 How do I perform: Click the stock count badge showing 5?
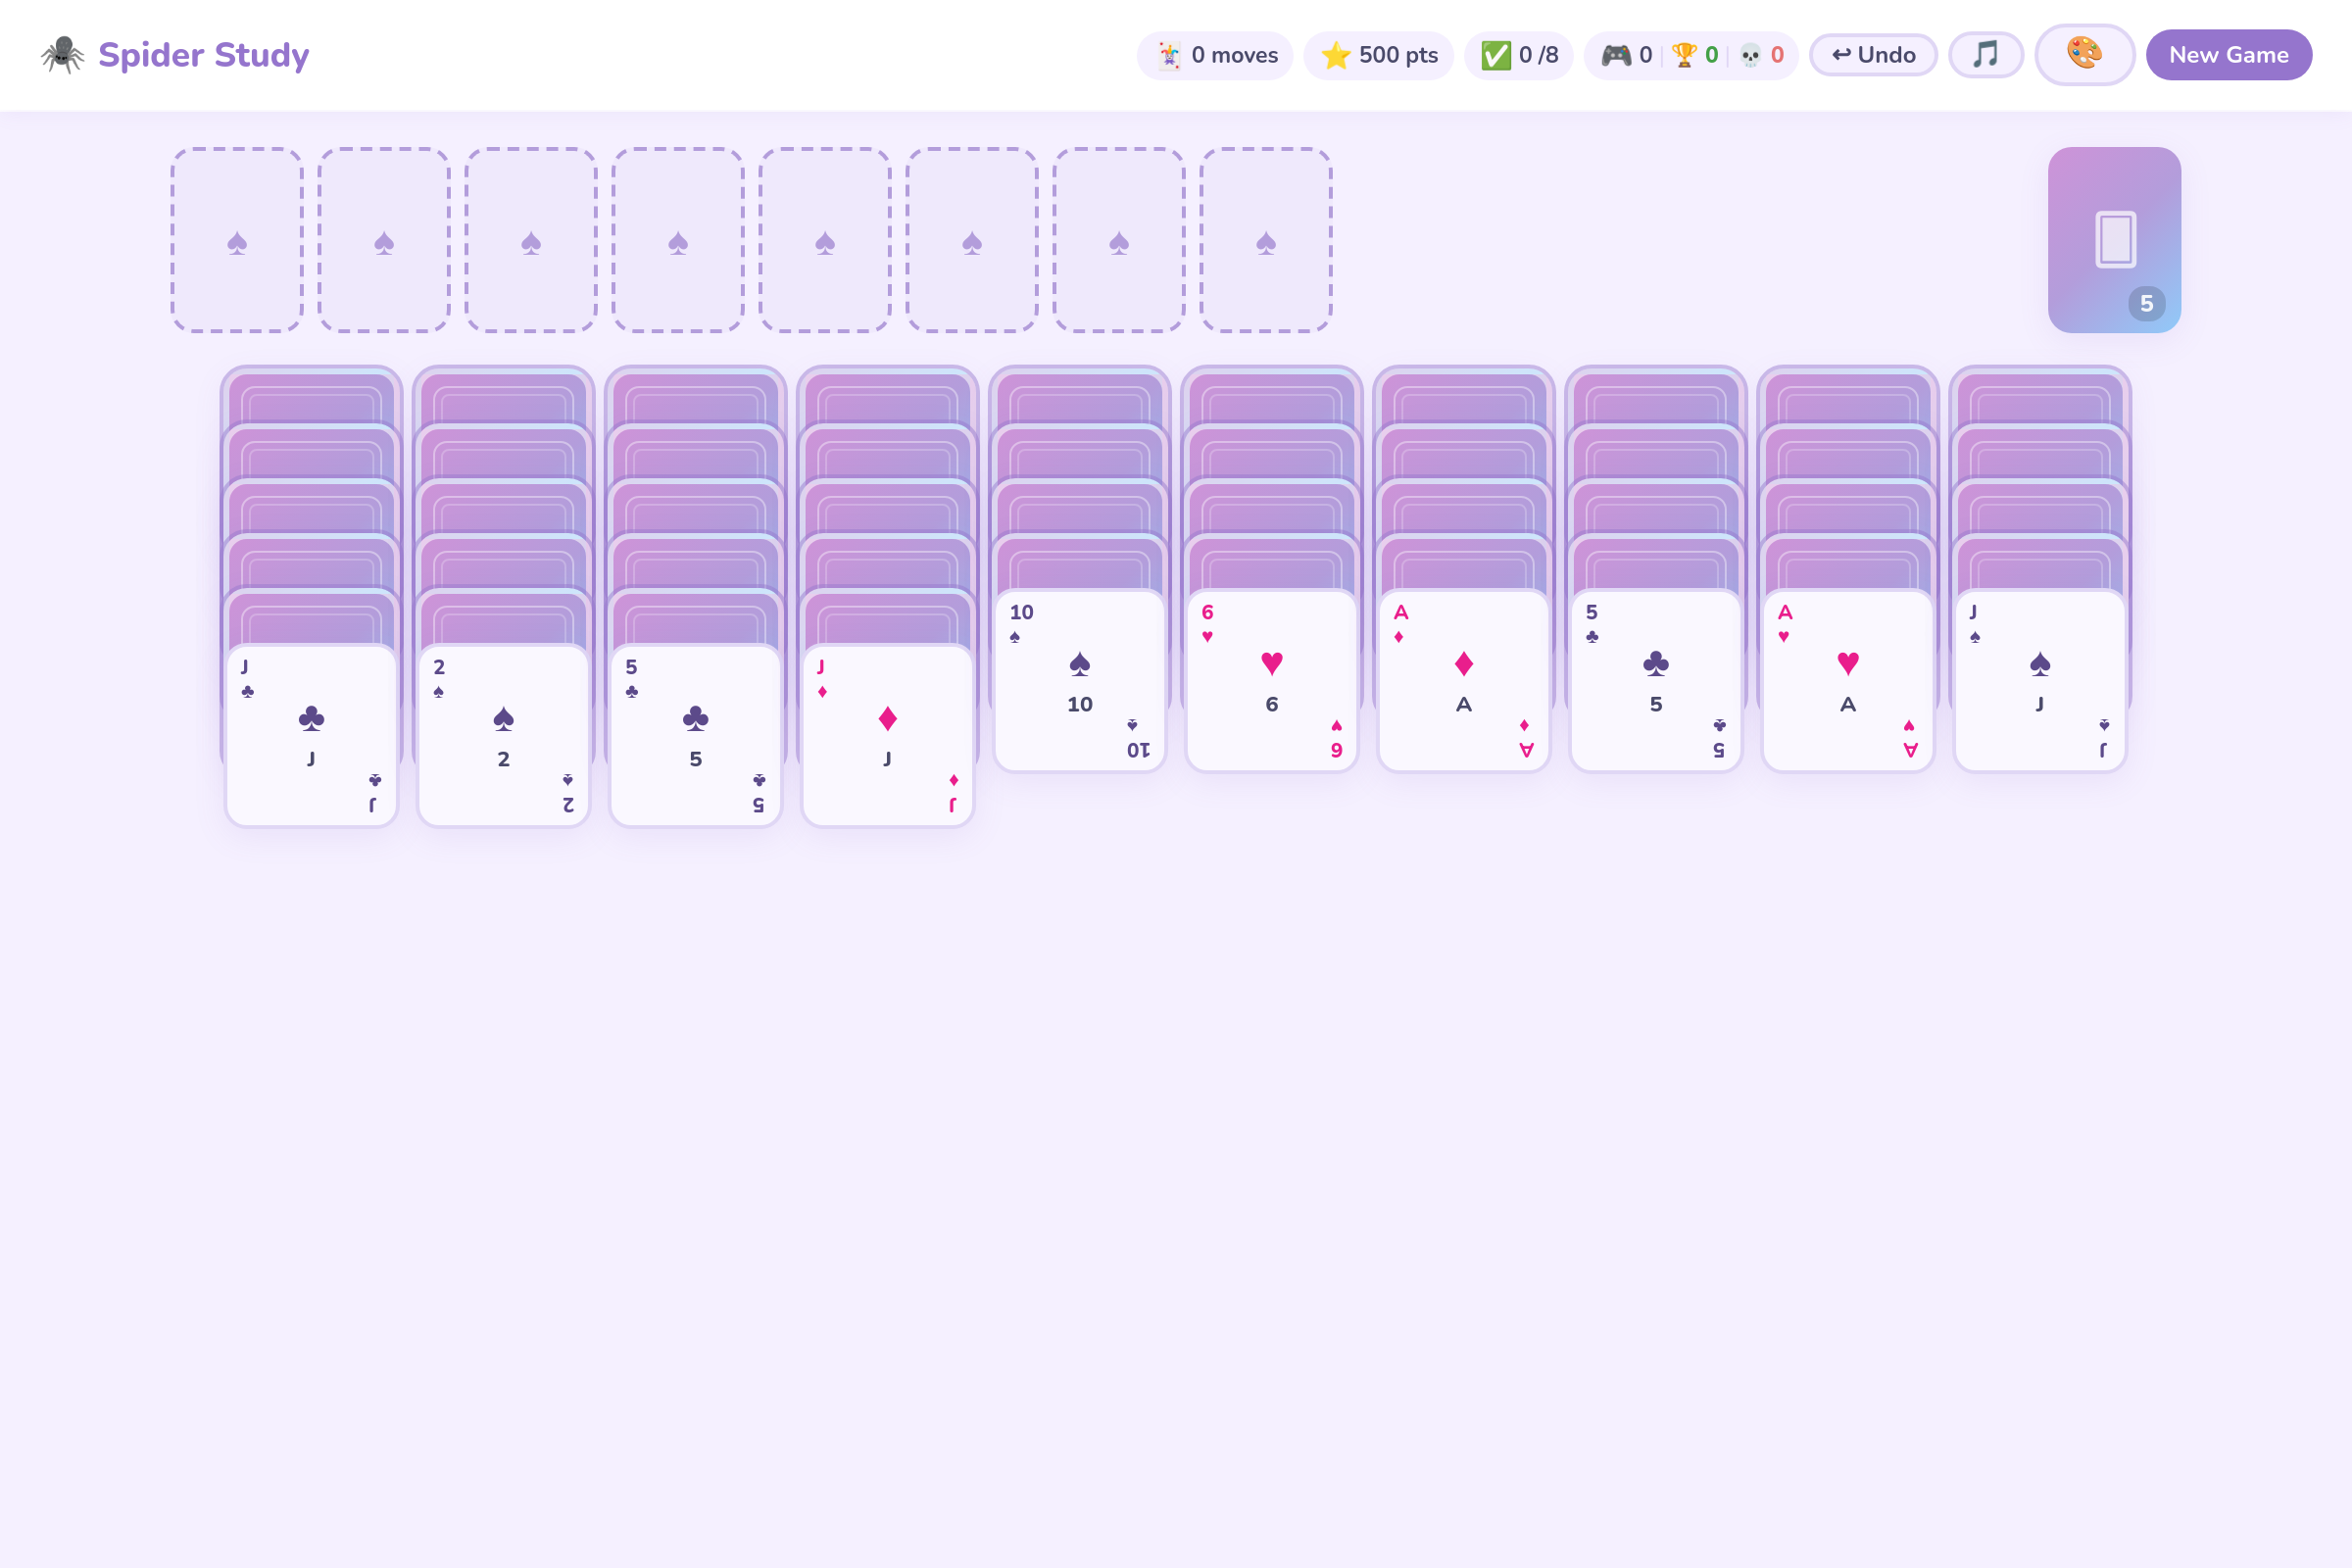click(2146, 304)
